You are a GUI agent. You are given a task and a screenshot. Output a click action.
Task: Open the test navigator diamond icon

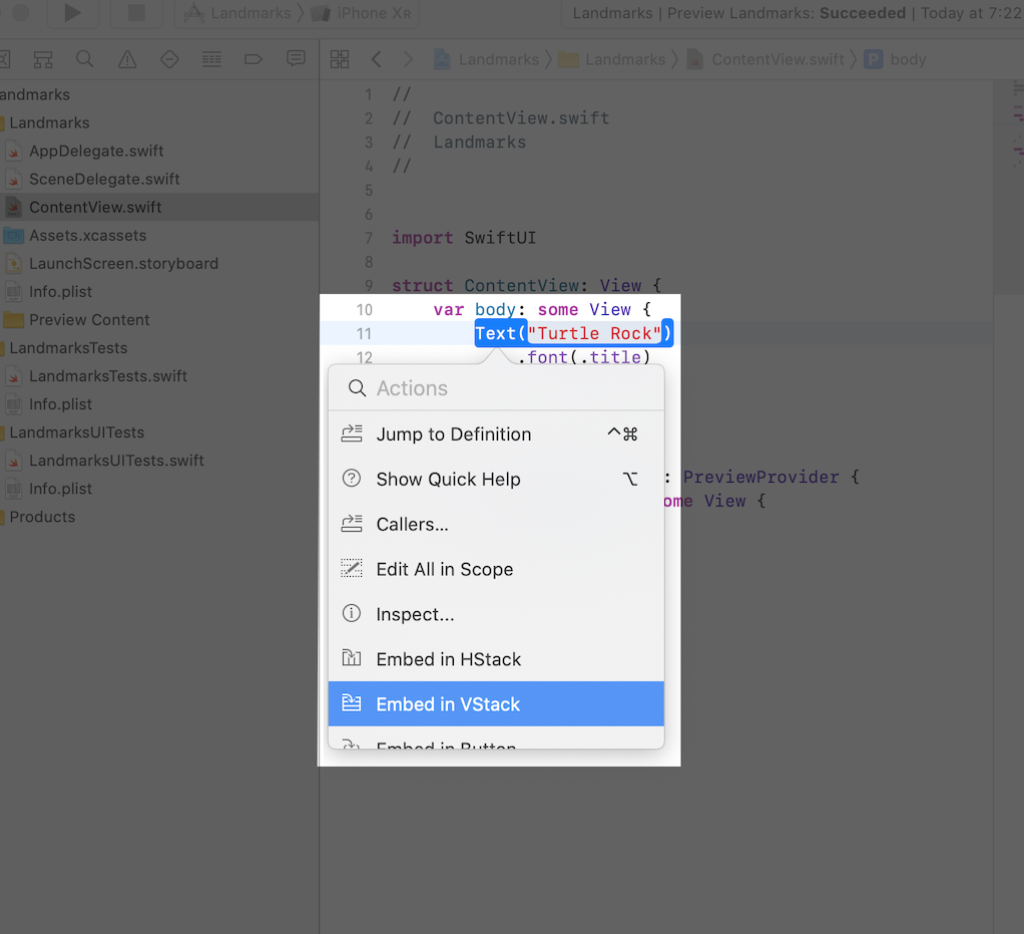(x=169, y=59)
